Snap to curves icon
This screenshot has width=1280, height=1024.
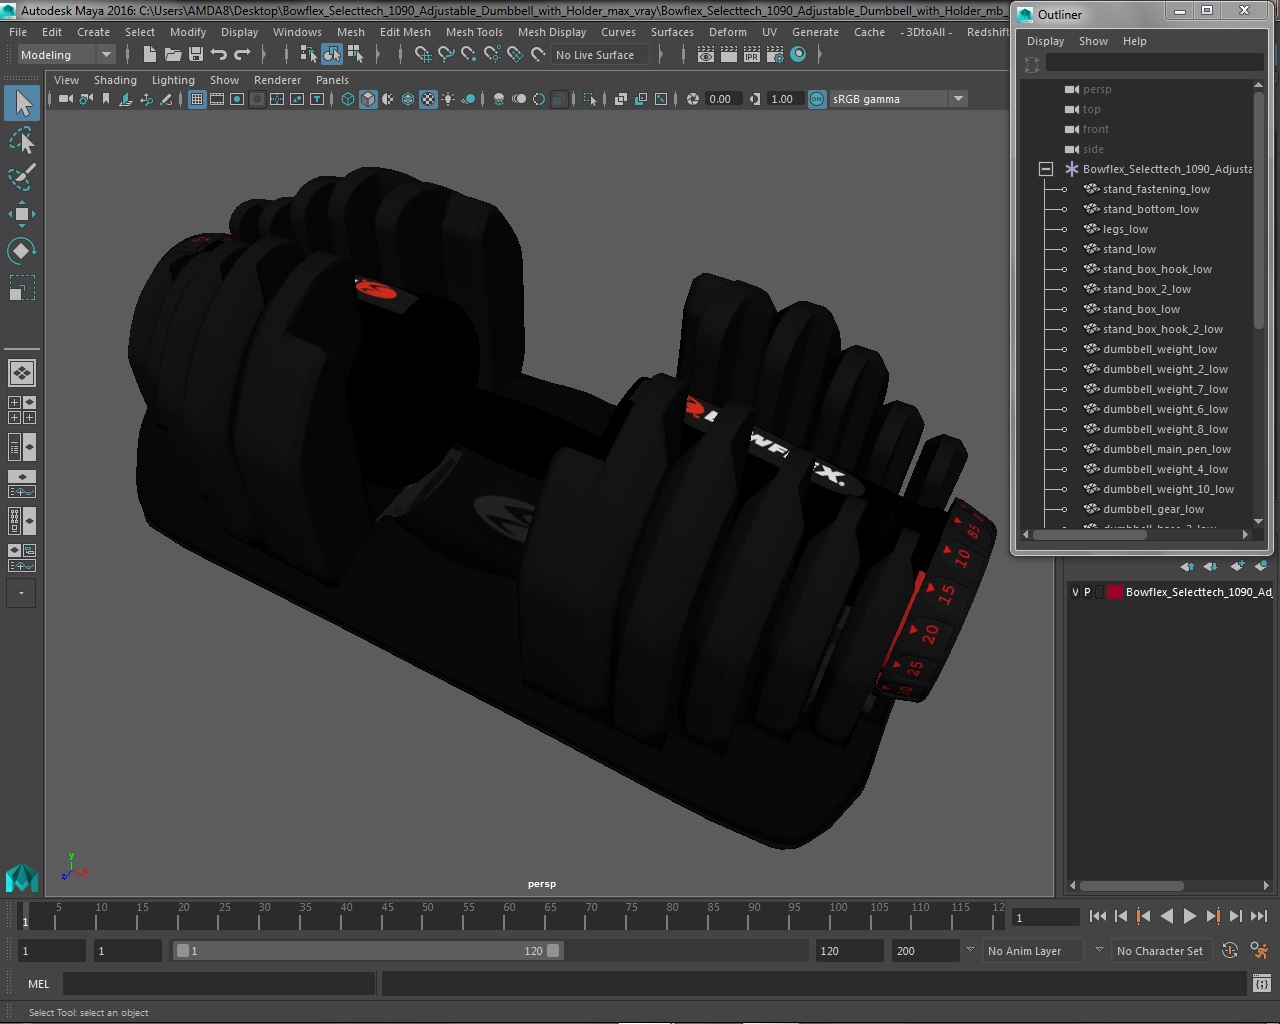(x=446, y=55)
